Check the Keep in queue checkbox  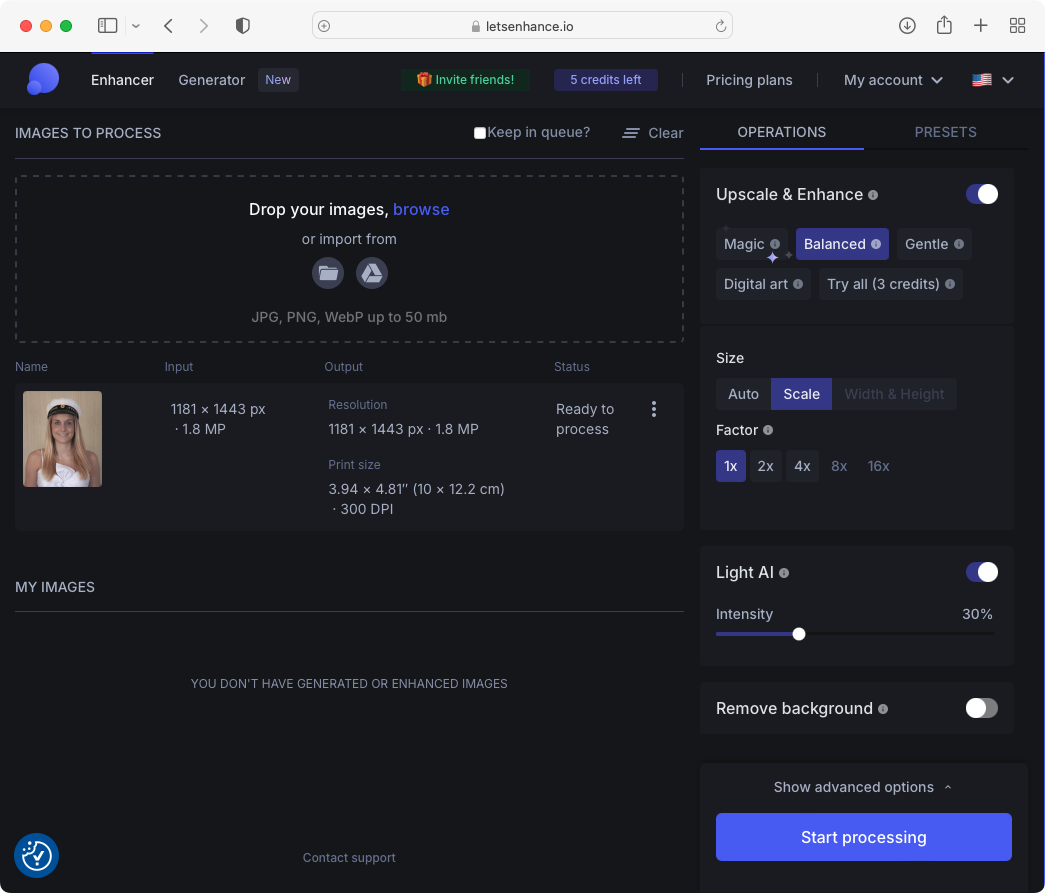[x=480, y=133]
